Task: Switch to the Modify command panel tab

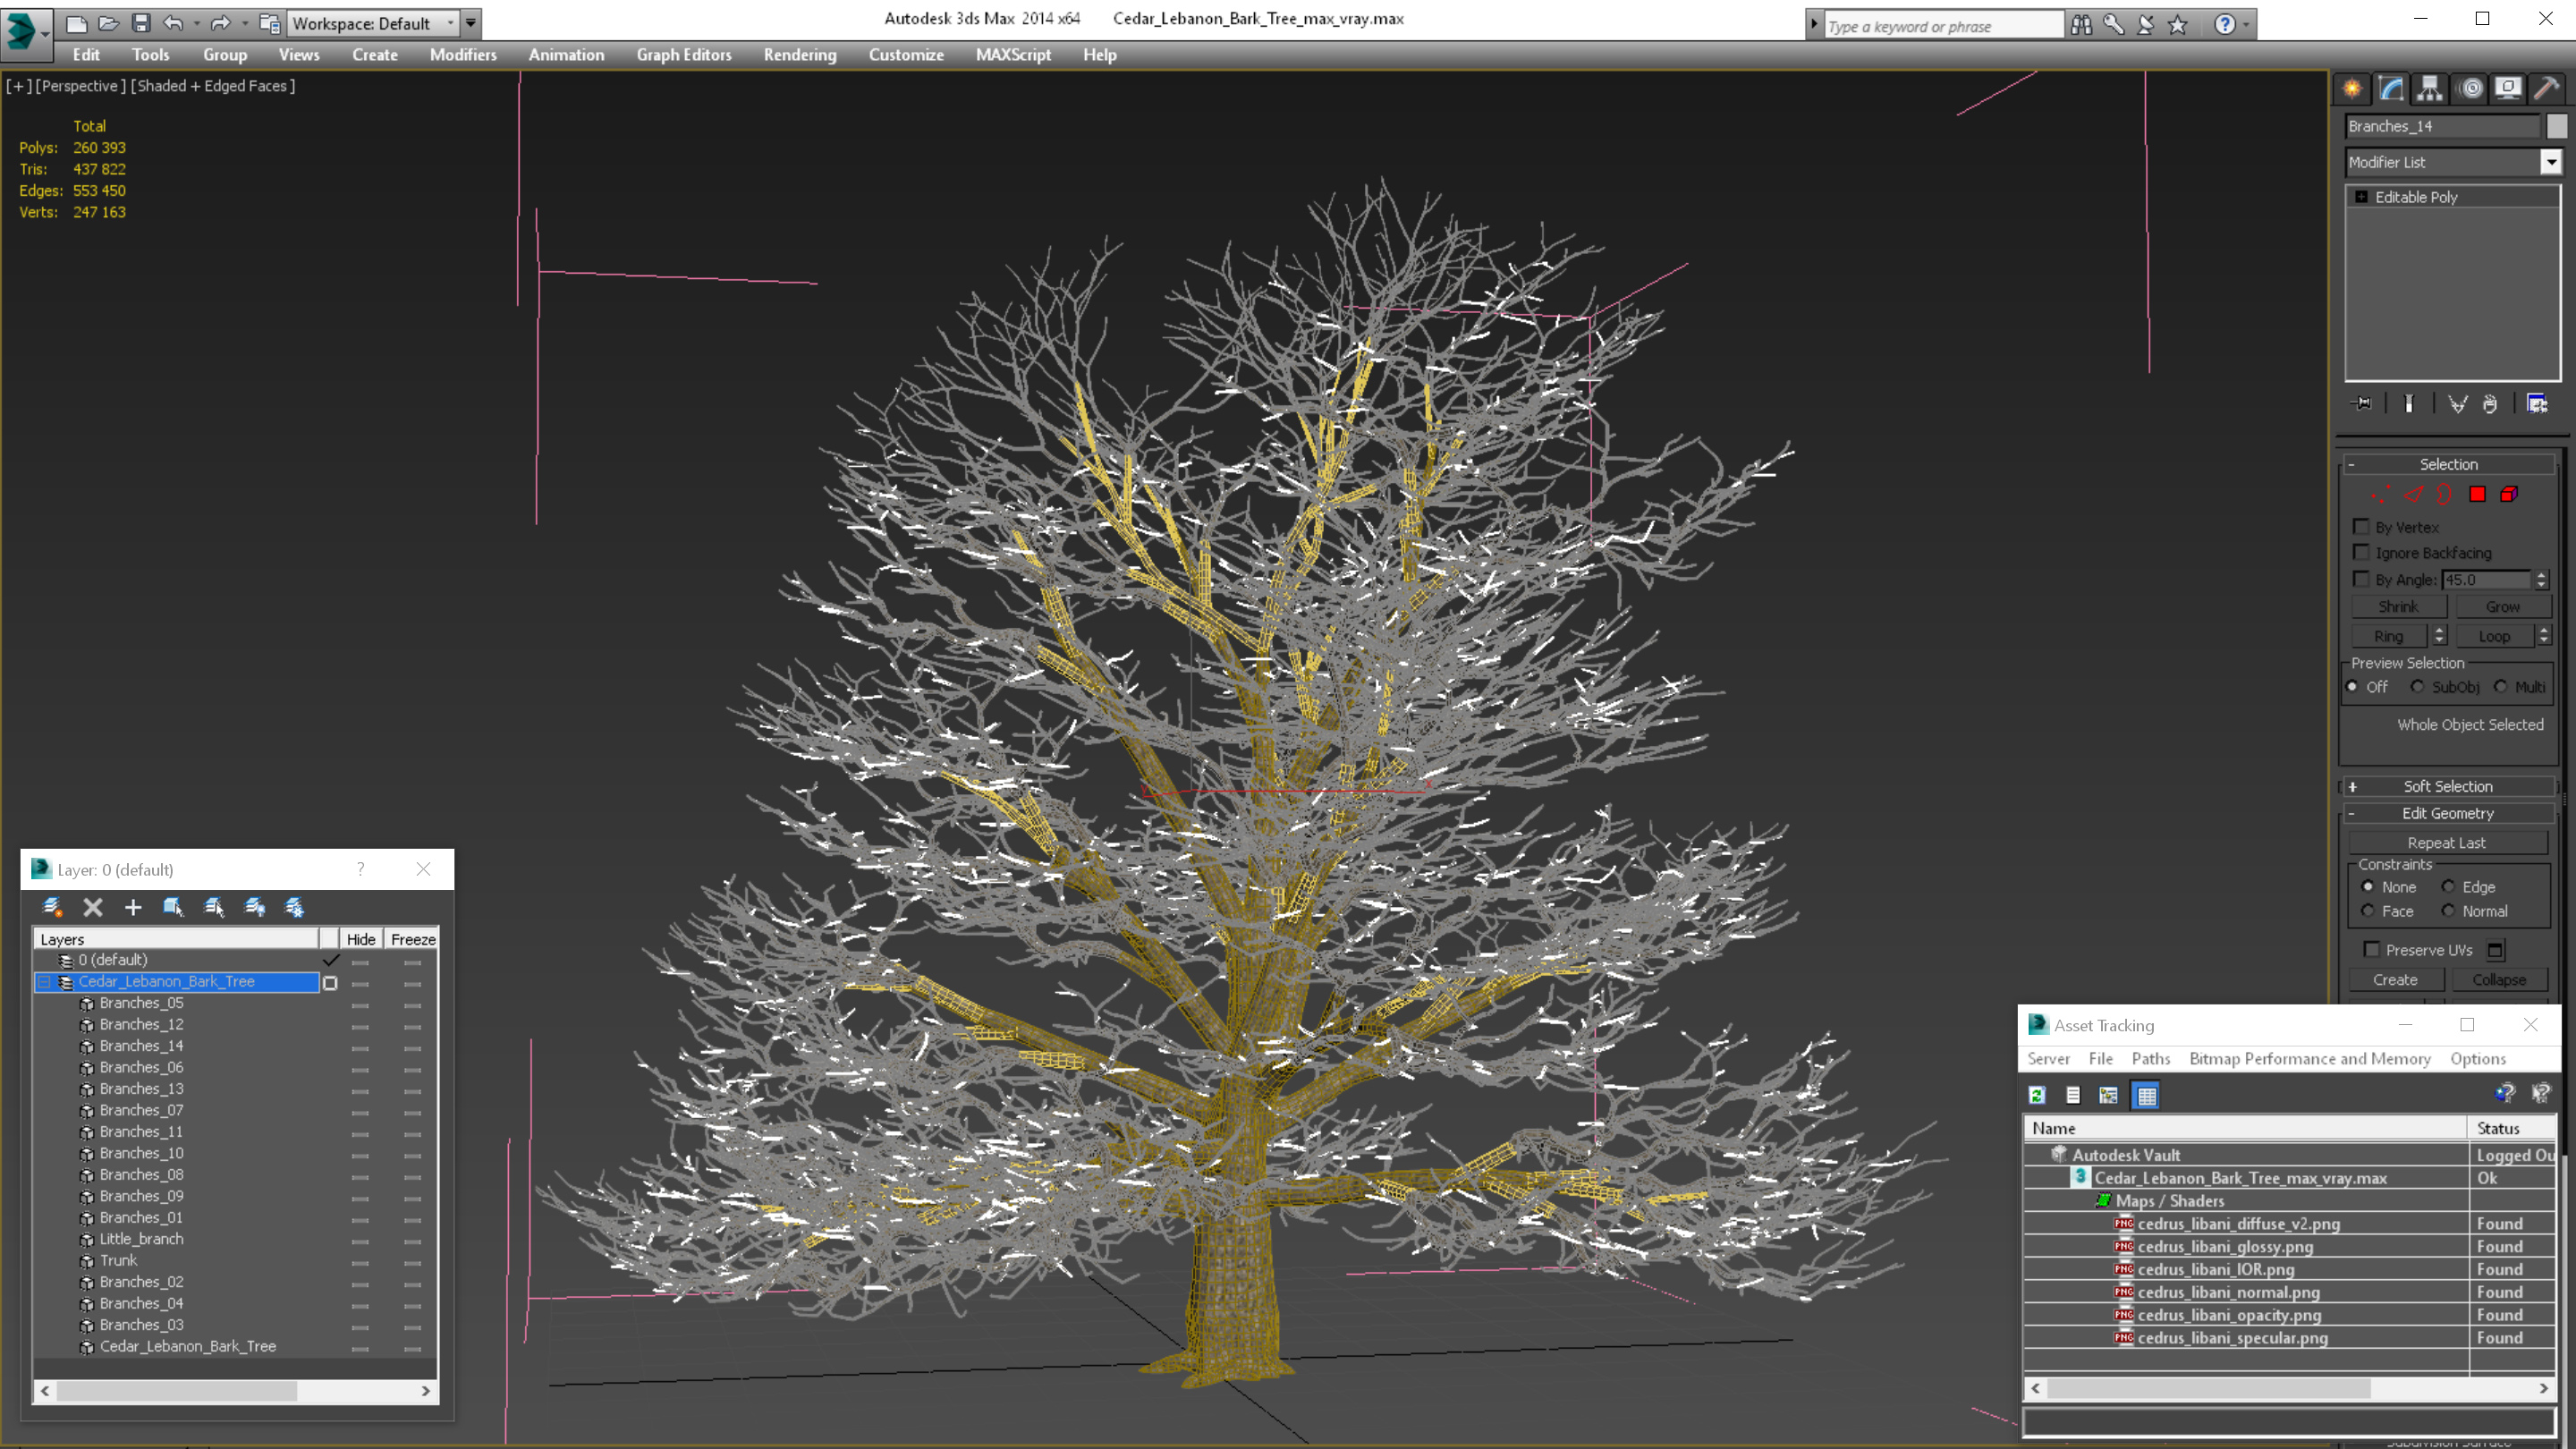Action: [x=2391, y=89]
